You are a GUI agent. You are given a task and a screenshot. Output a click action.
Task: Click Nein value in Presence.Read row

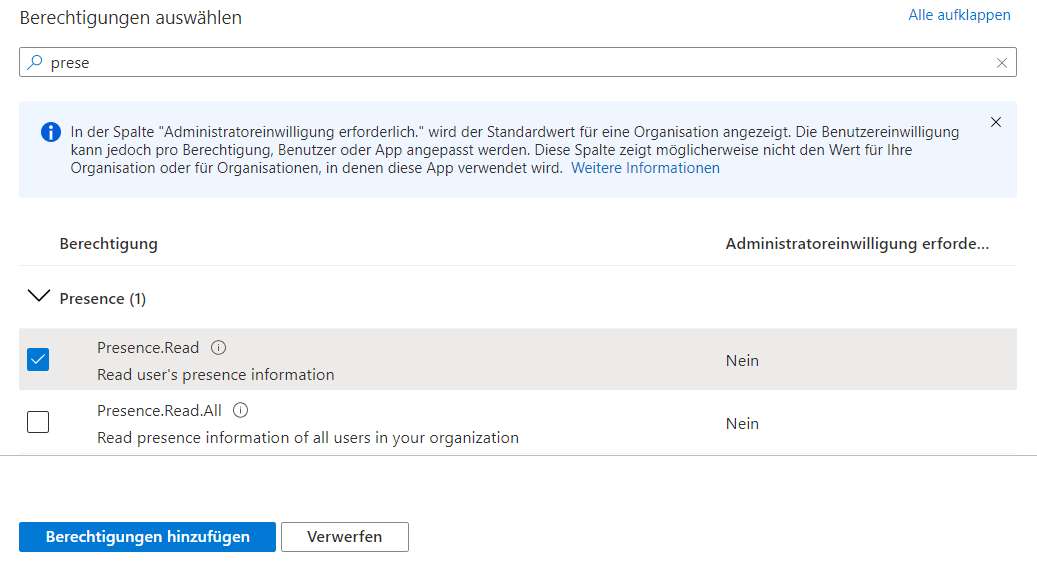coord(742,360)
